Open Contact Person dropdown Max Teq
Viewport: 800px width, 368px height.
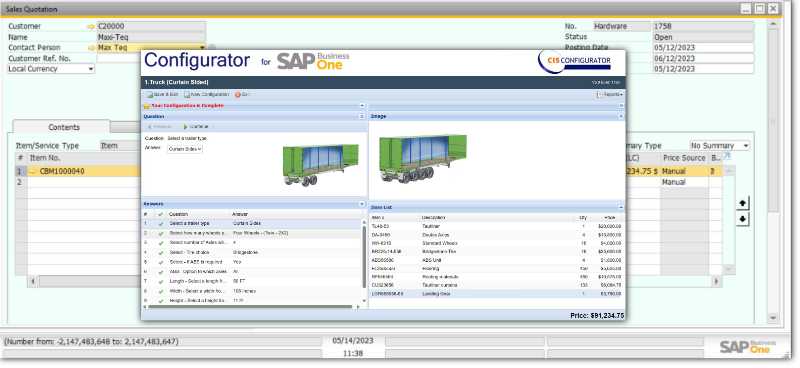click(202, 47)
